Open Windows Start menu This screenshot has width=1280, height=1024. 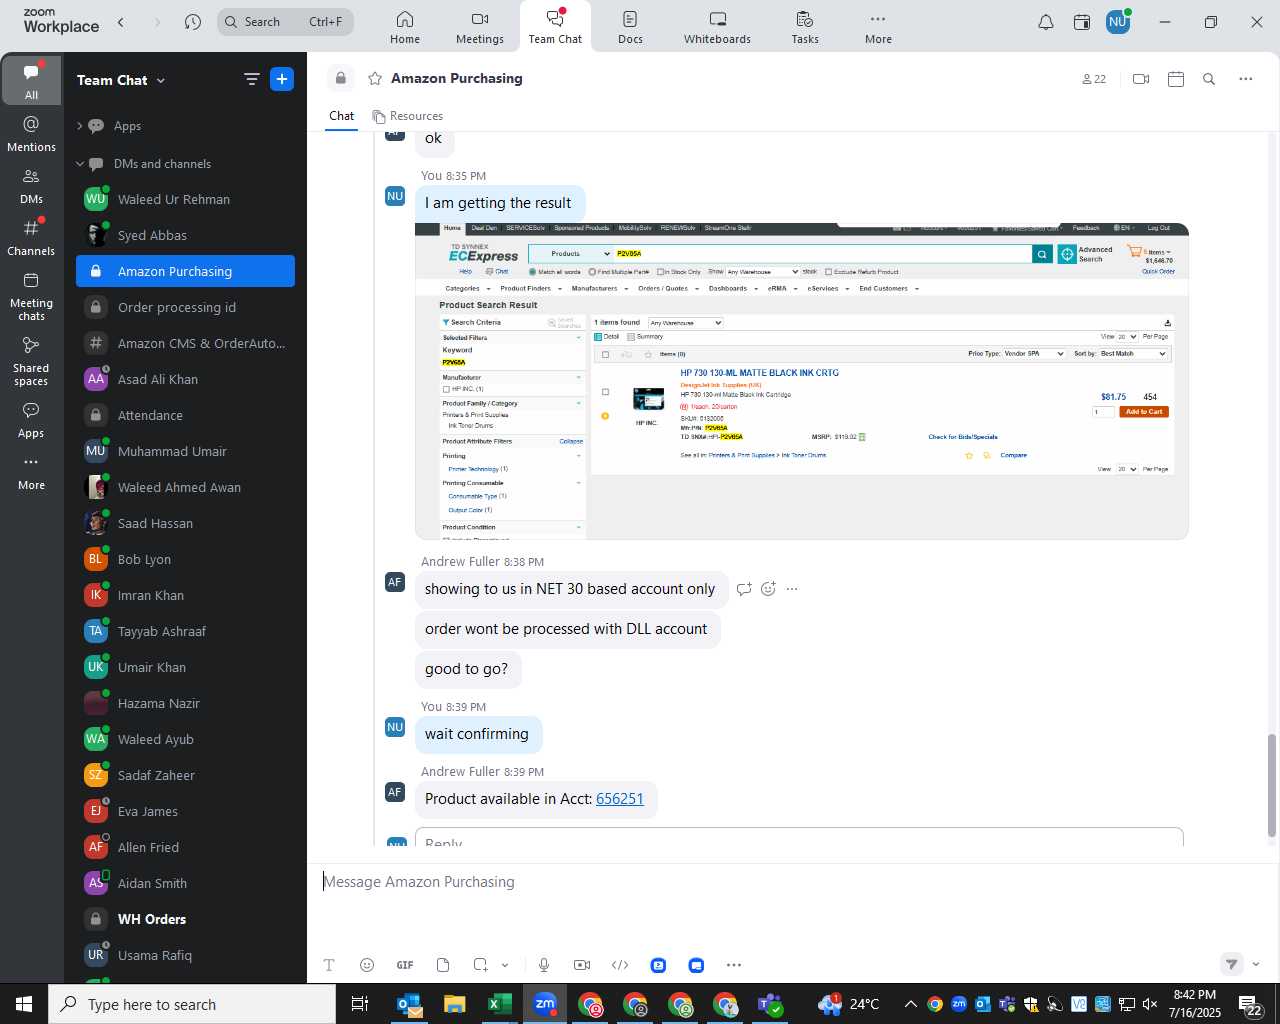pos(24,1004)
